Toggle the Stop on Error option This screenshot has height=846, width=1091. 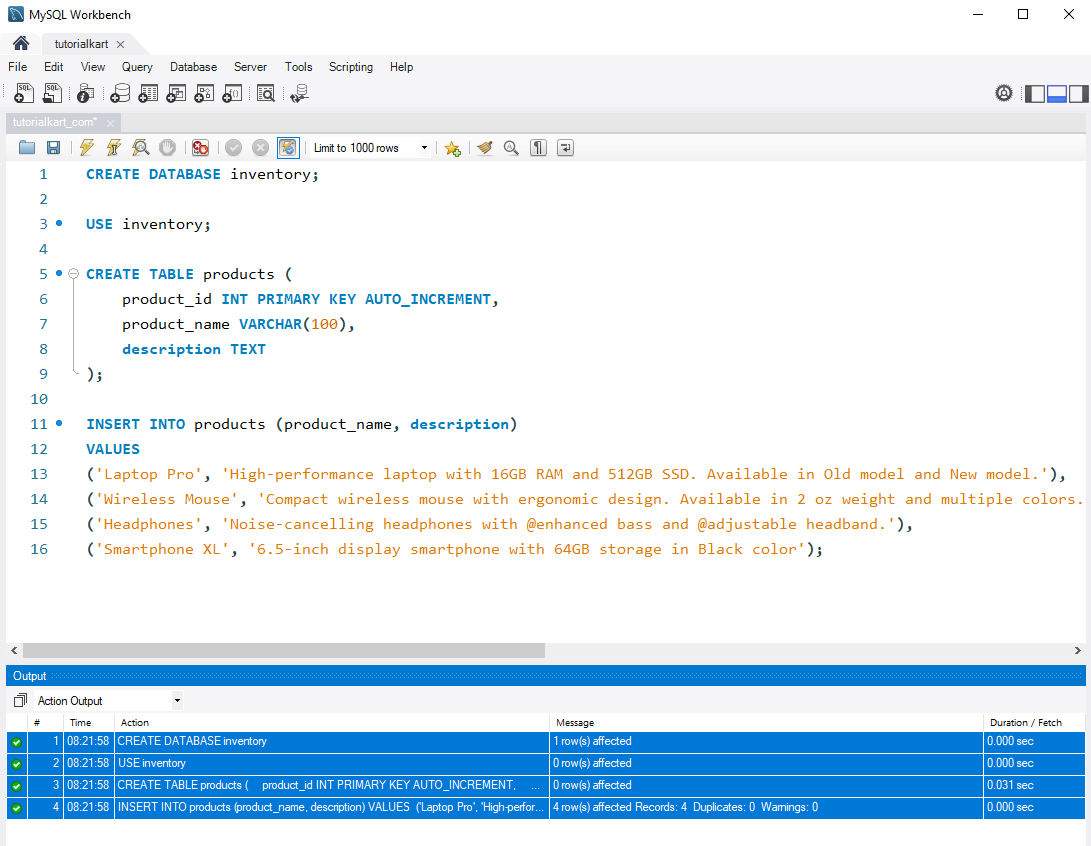tap(199, 147)
